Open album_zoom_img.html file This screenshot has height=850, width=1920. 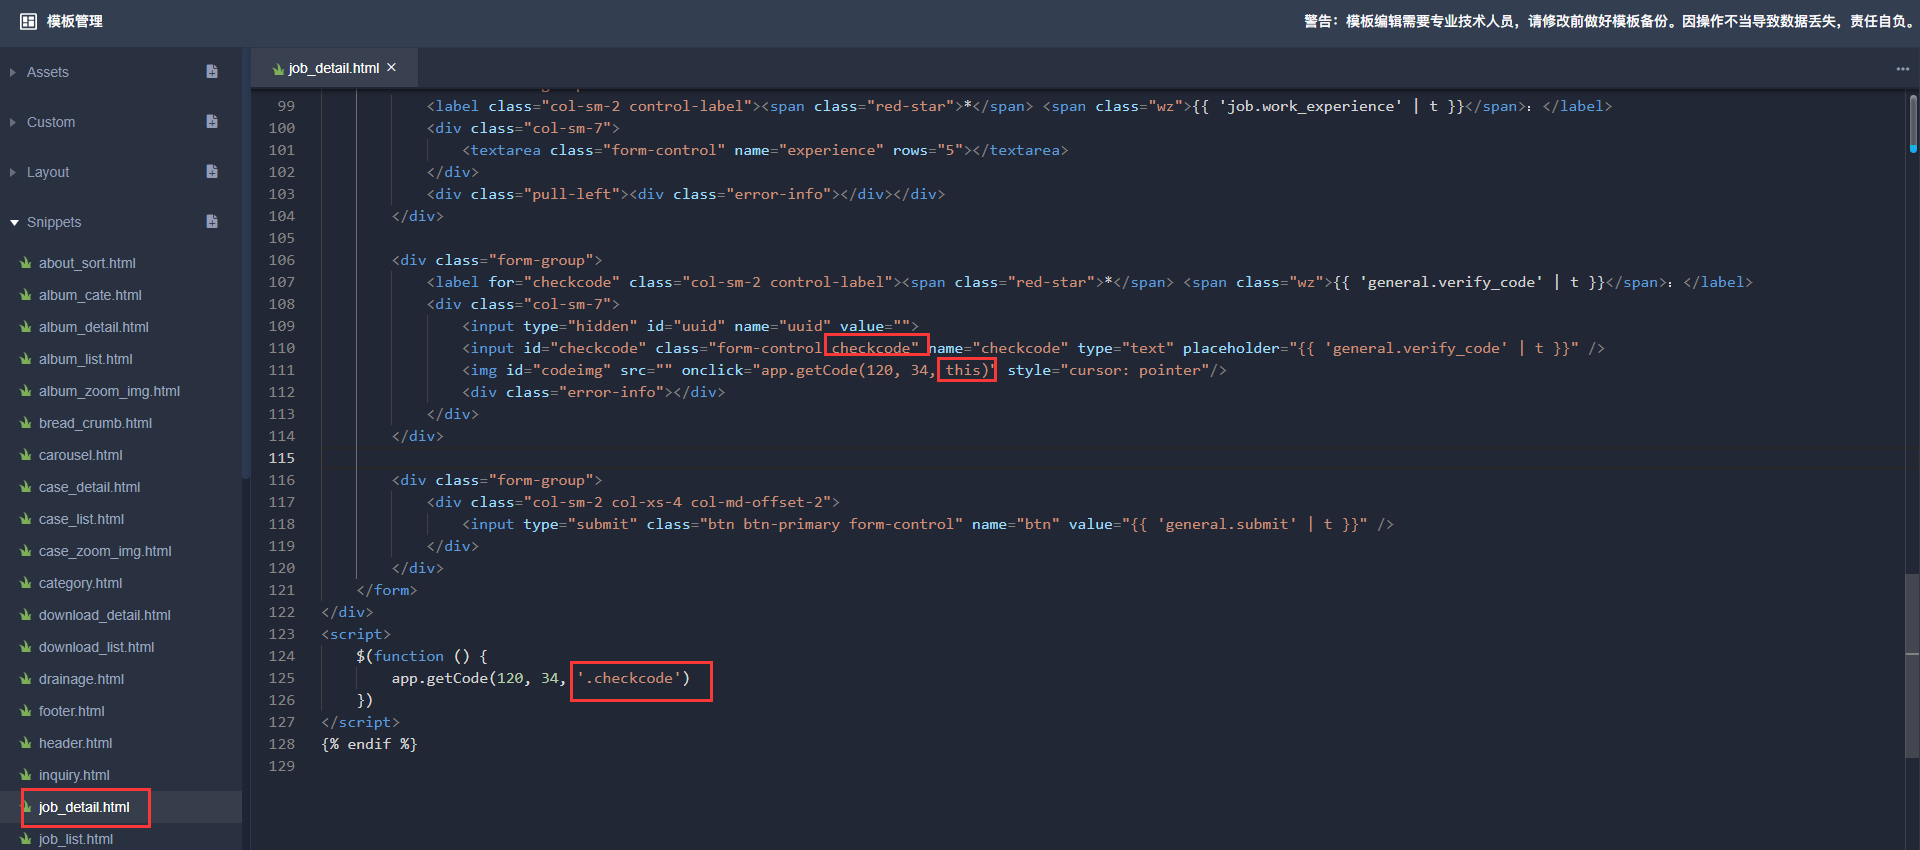[109, 391]
